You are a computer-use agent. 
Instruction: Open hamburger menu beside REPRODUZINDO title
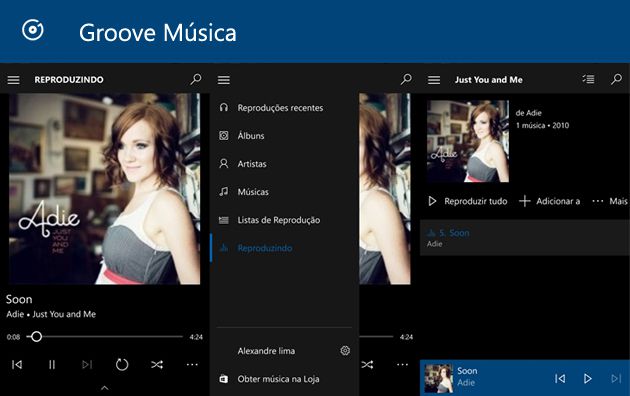click(x=13, y=80)
